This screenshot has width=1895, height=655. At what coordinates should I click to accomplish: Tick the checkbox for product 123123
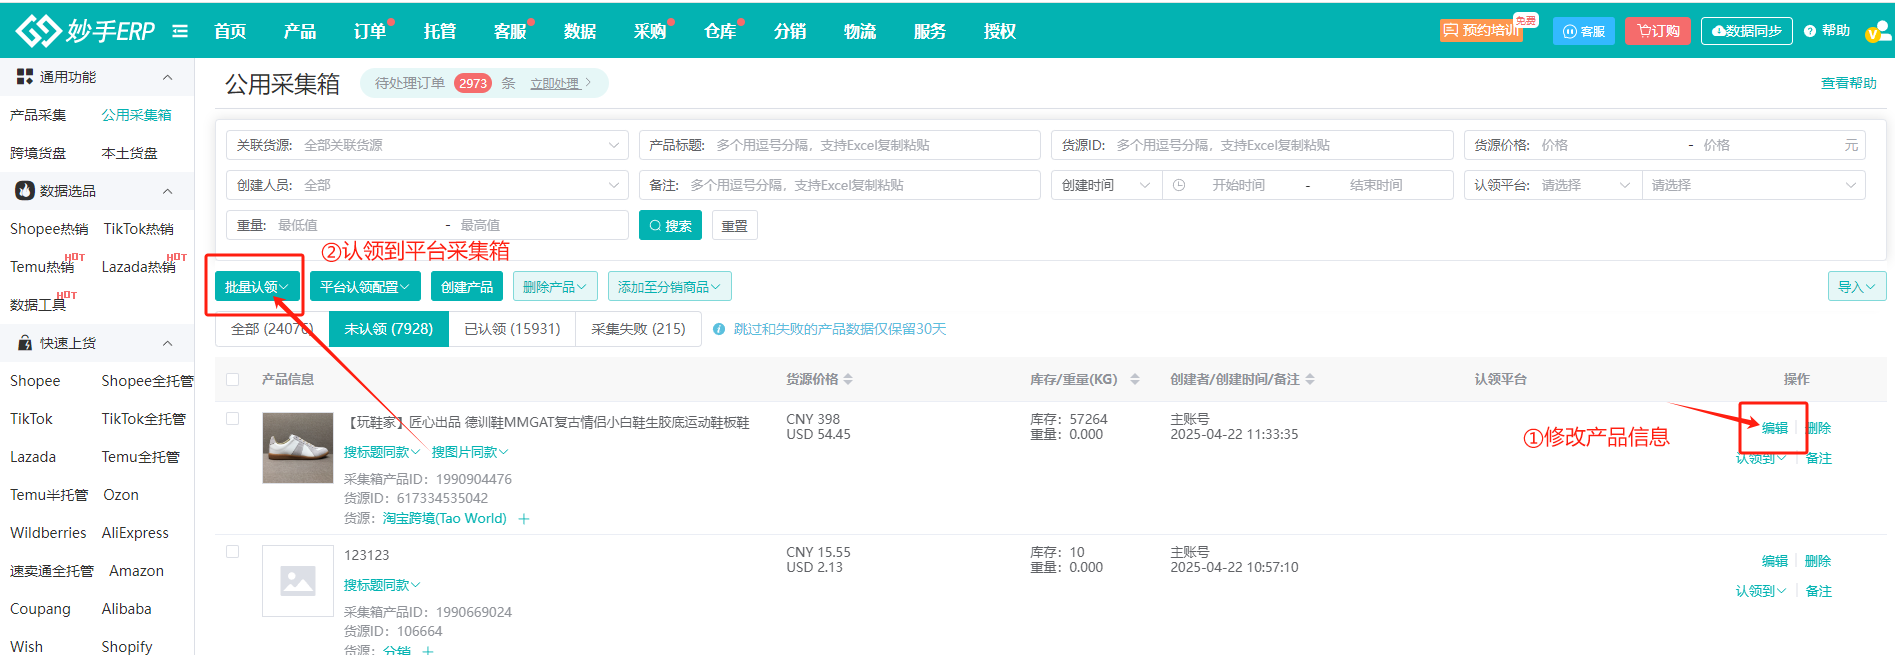tap(233, 552)
